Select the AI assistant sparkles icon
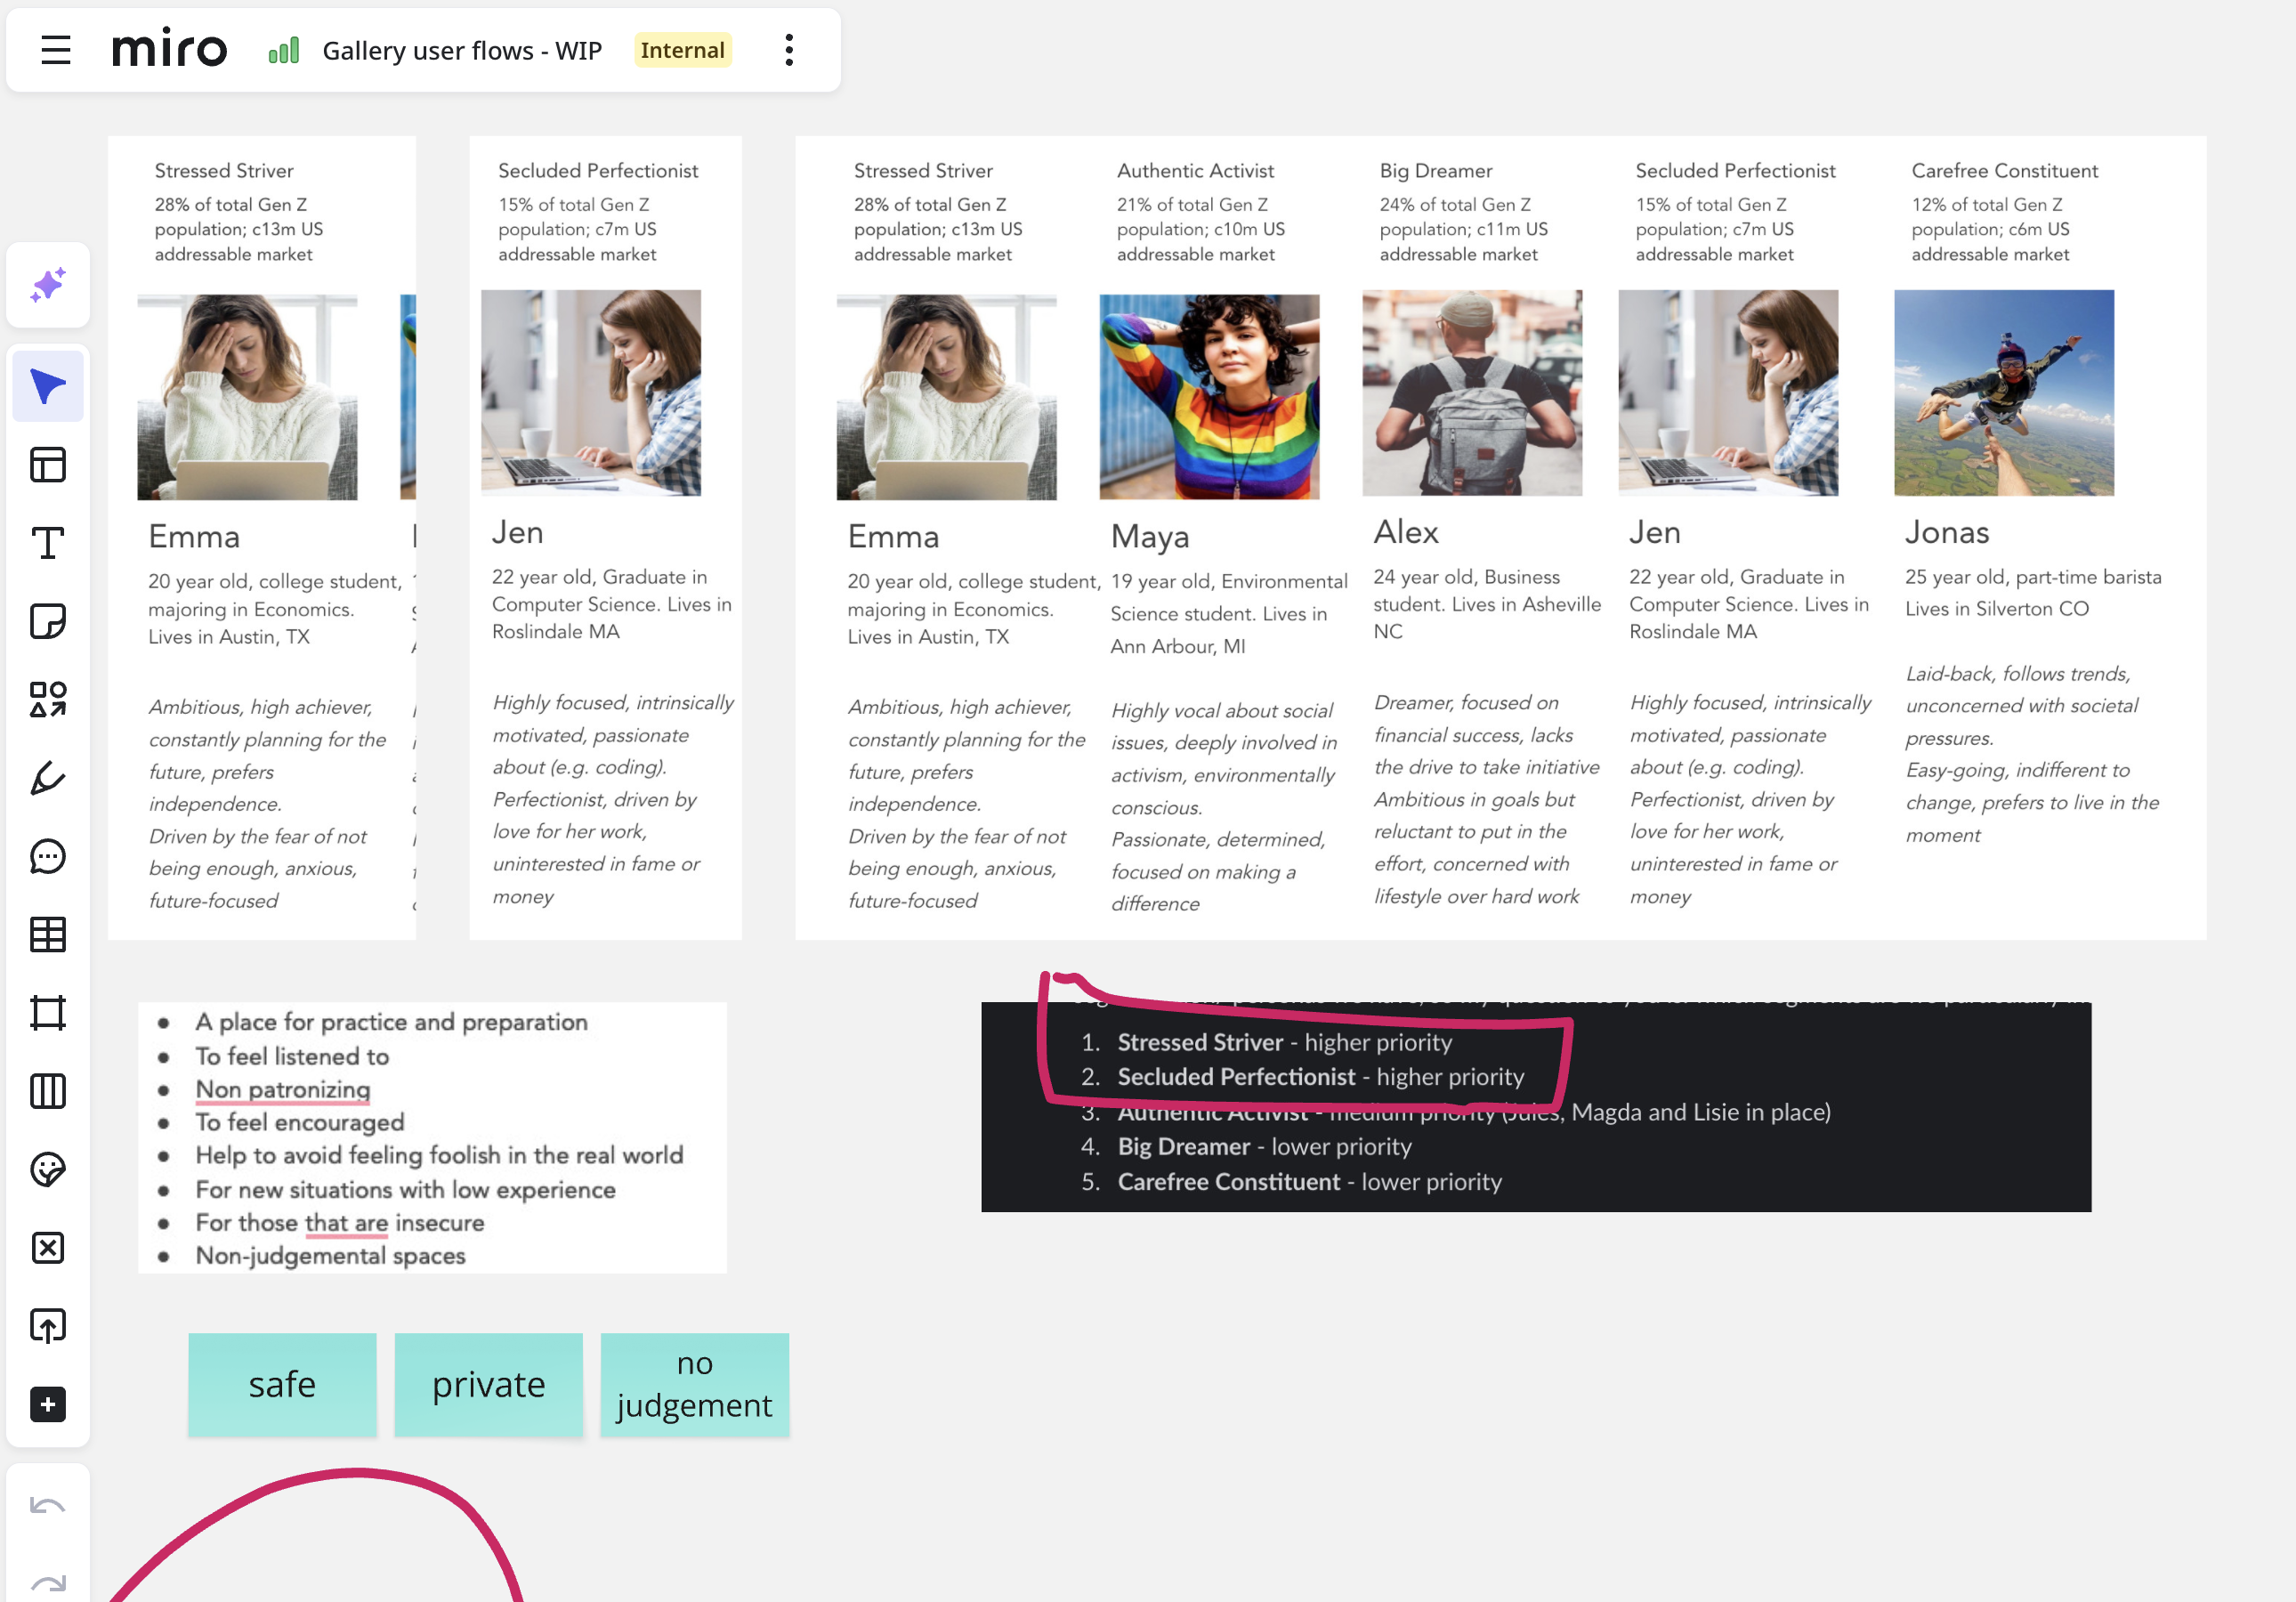The height and width of the screenshot is (1602, 2296). coord(47,287)
